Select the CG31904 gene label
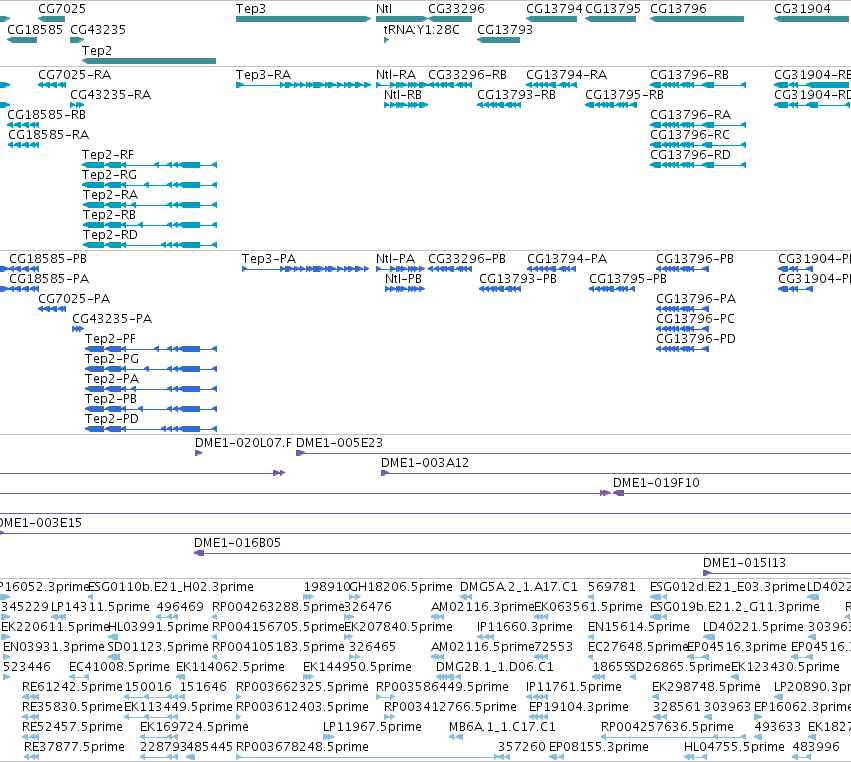 802,9
